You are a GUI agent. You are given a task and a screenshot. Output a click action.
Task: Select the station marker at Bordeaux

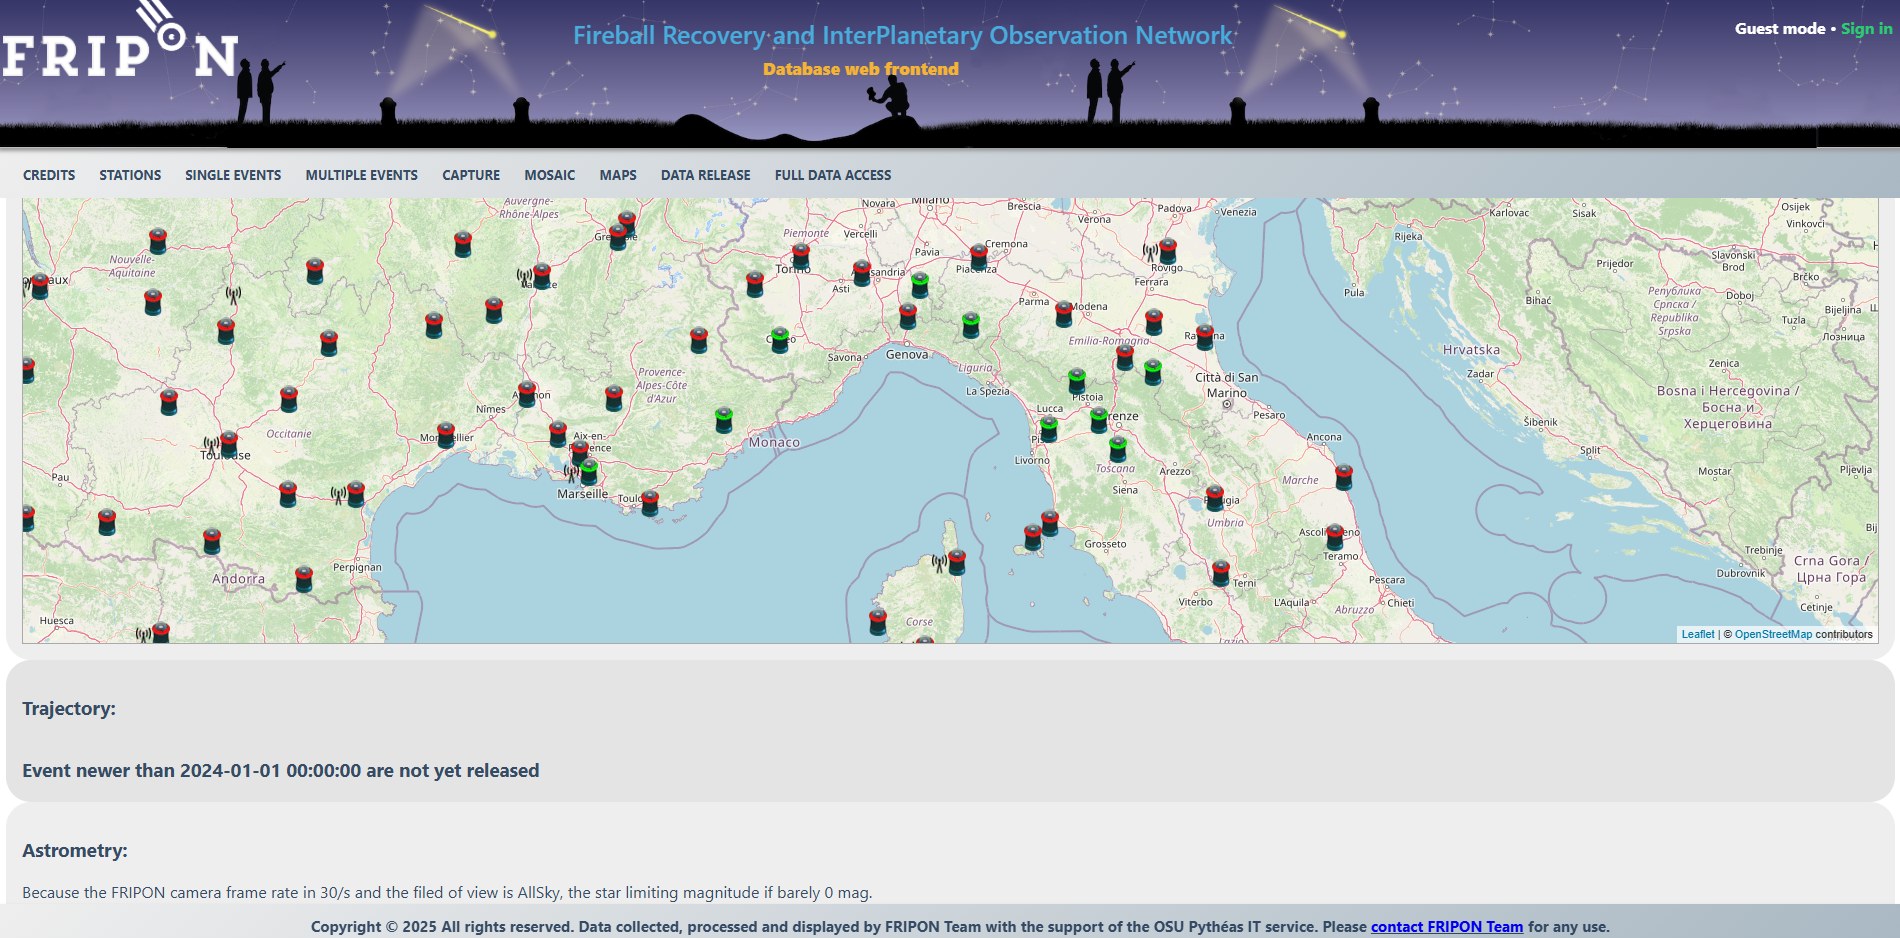click(x=40, y=286)
